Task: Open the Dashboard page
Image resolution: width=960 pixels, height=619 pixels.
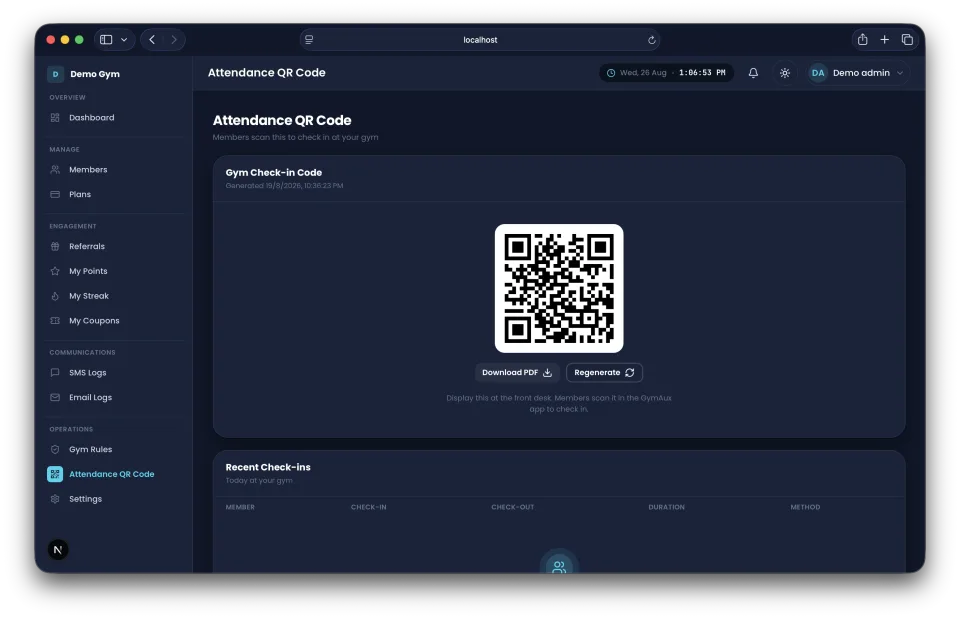Action: [92, 118]
